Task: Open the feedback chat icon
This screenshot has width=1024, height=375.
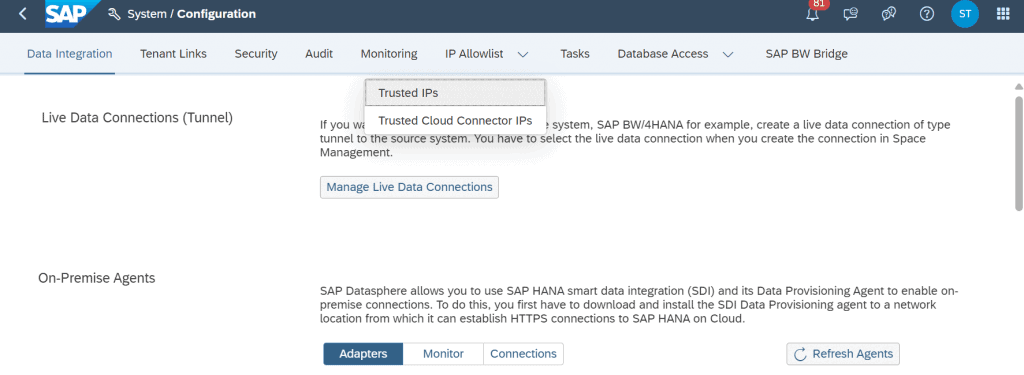Action: [850, 14]
